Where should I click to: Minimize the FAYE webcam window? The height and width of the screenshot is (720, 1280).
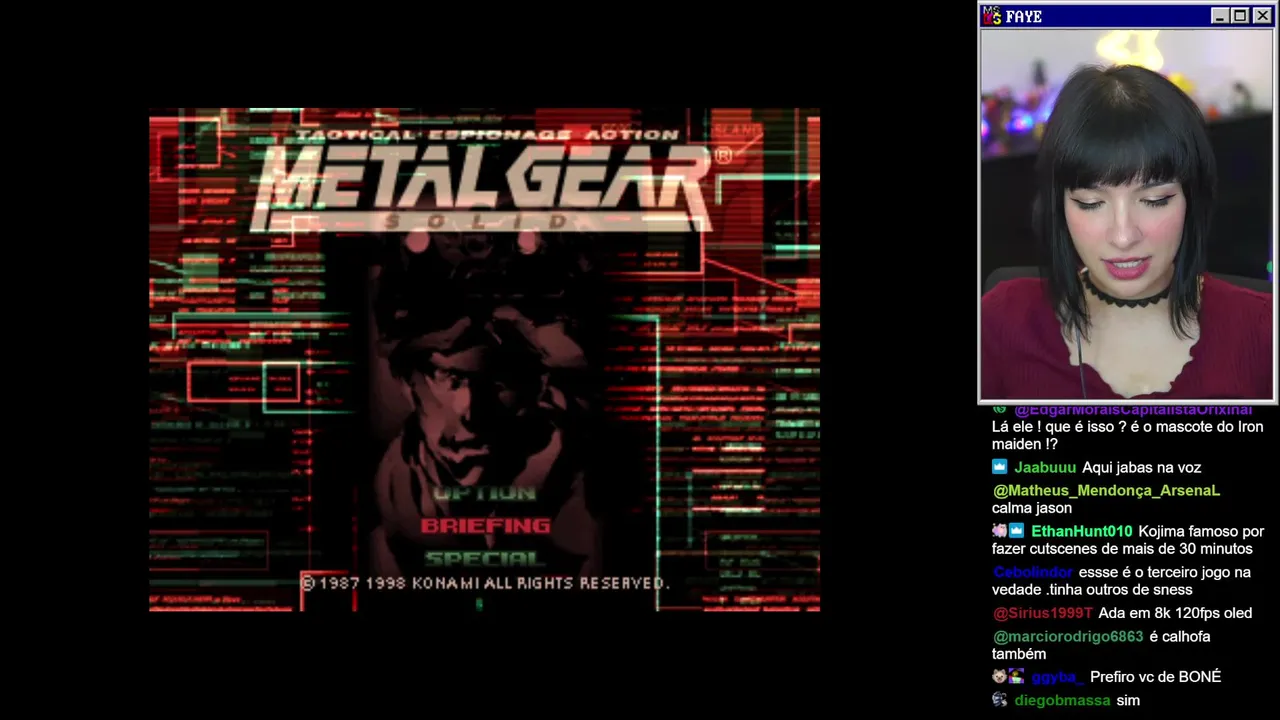[1219, 16]
